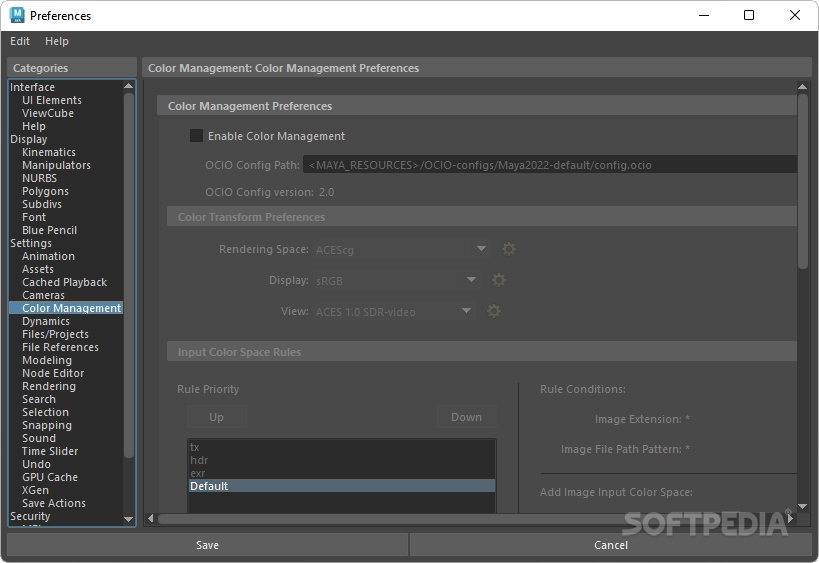Image resolution: width=819 pixels, height=563 pixels.
Task: Enable Color Management checkbox
Action: tap(196, 136)
